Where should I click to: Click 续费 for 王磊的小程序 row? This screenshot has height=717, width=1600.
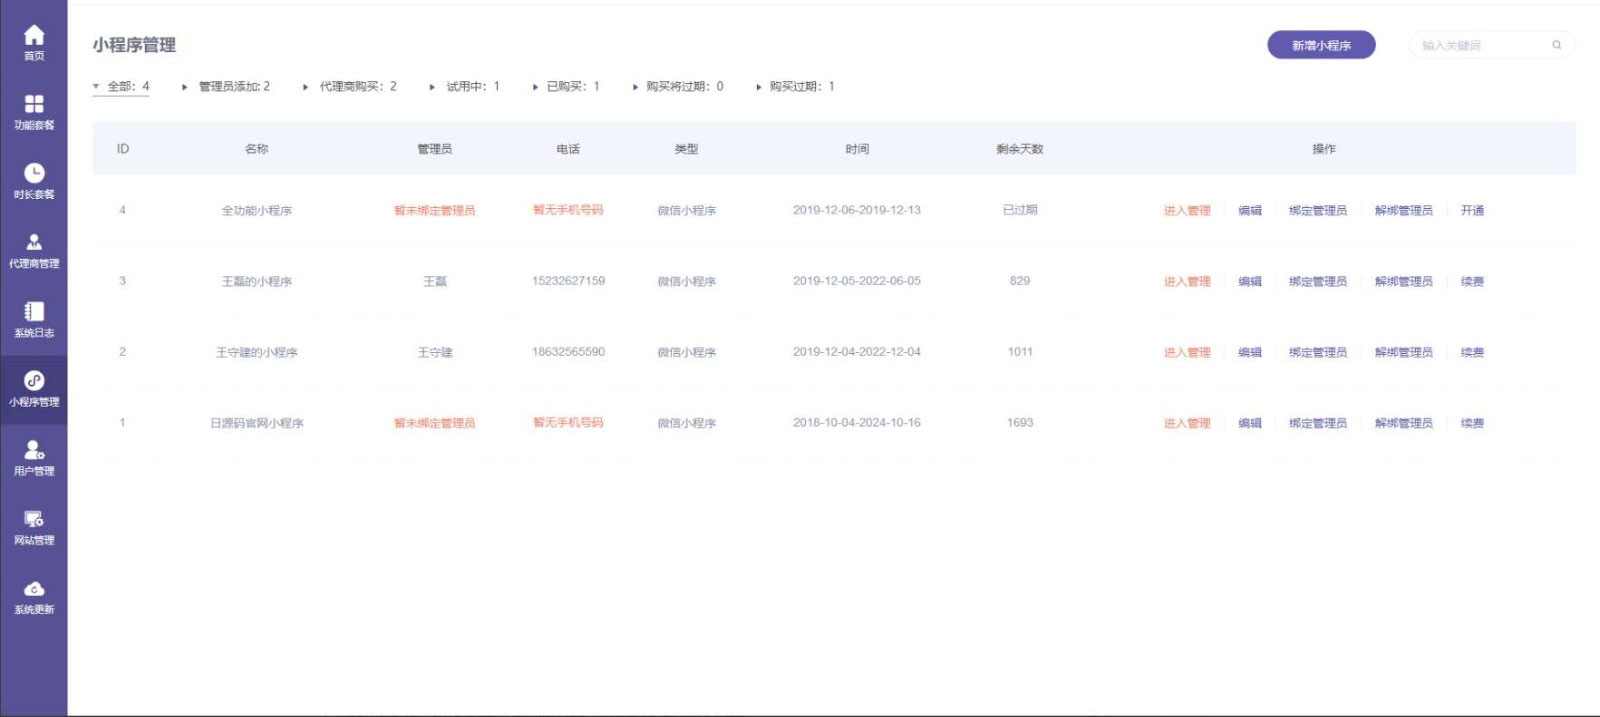(1472, 282)
